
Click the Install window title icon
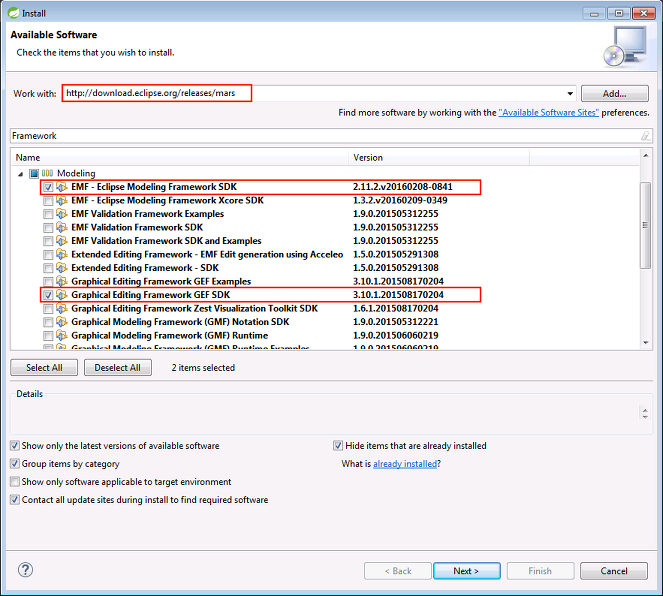[14, 13]
